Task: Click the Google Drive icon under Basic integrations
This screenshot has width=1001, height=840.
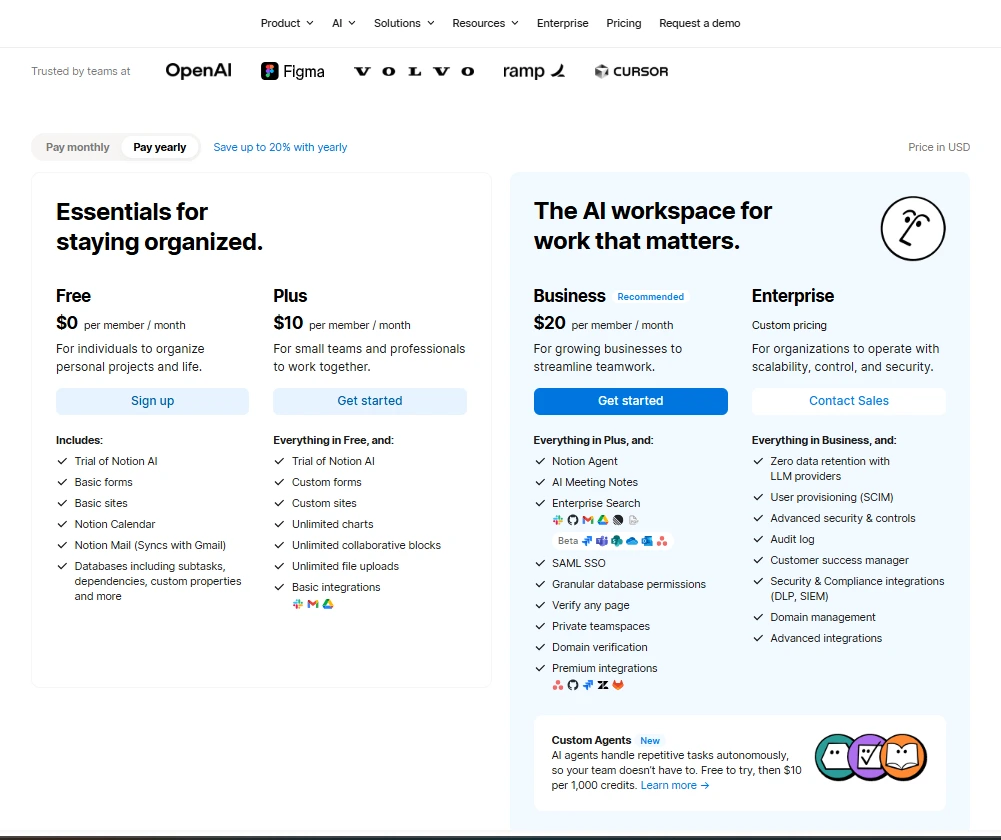Action: 327,604
